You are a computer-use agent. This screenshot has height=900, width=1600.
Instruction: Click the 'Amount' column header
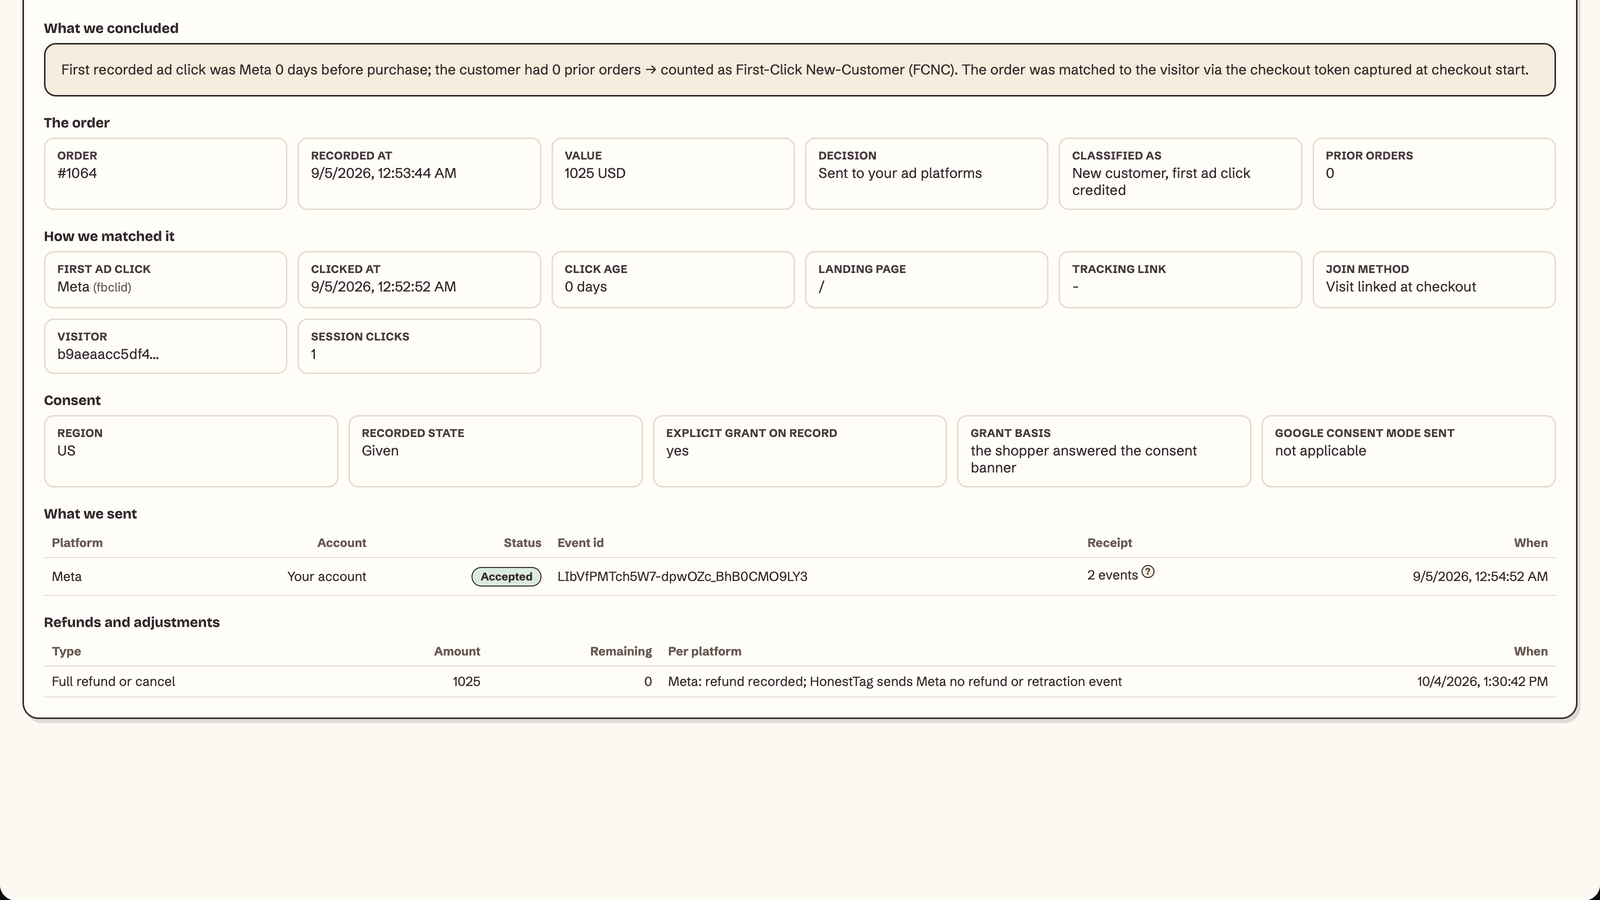(457, 651)
